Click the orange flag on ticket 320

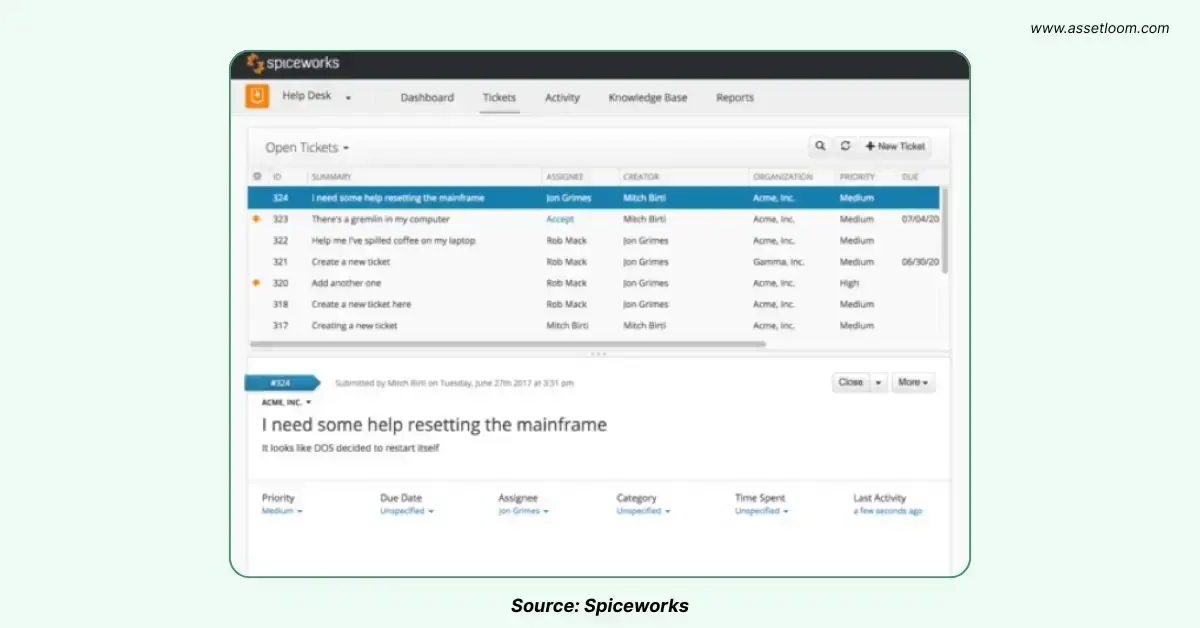(x=257, y=283)
